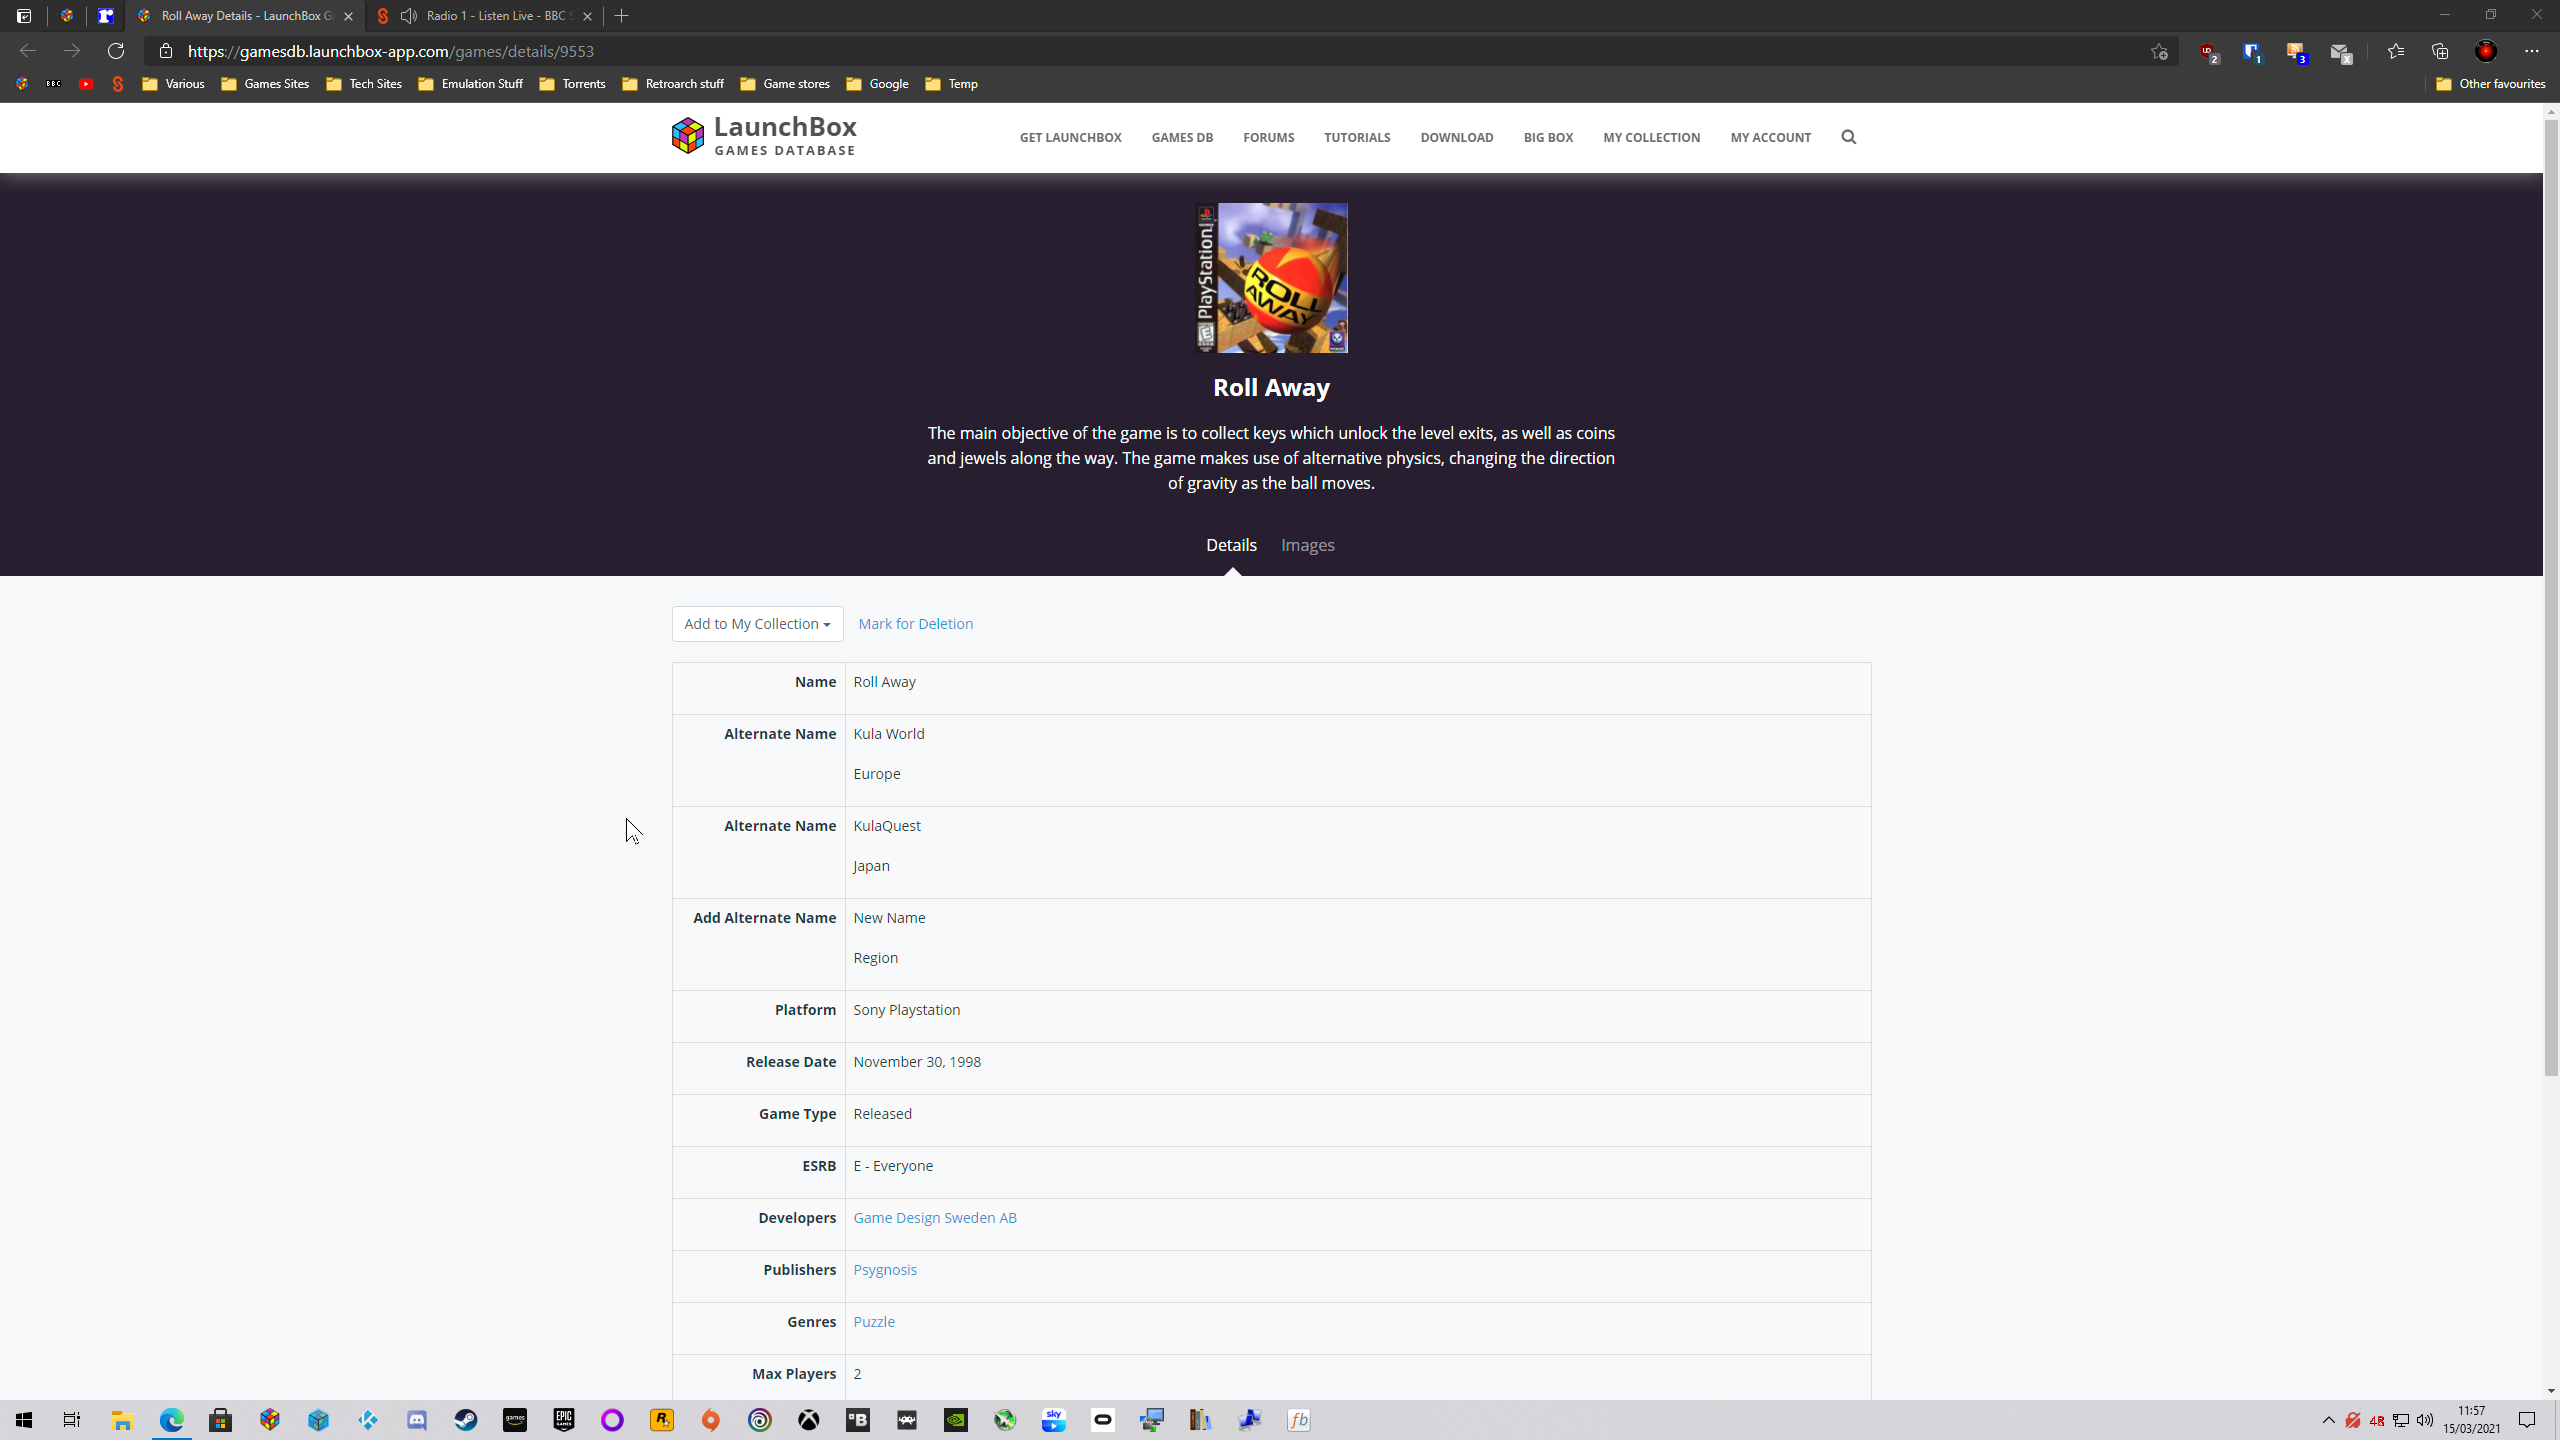Click the uBlock Origin extension icon

point(2208,52)
